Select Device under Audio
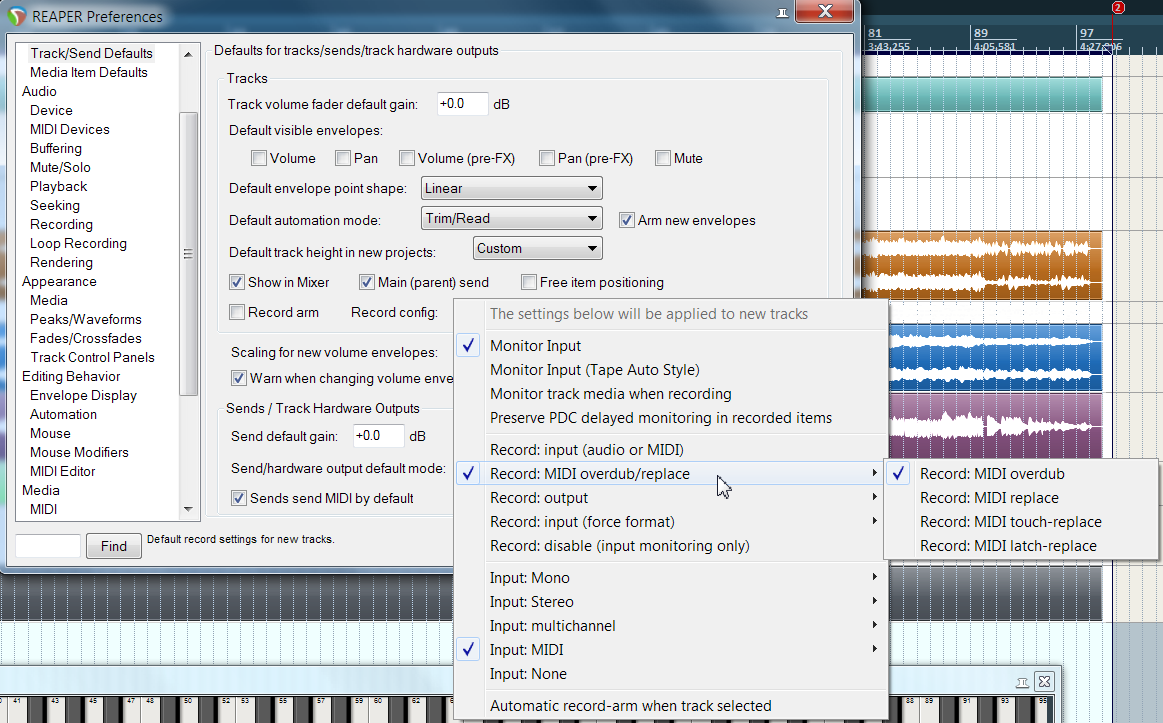1163x723 pixels. point(51,110)
